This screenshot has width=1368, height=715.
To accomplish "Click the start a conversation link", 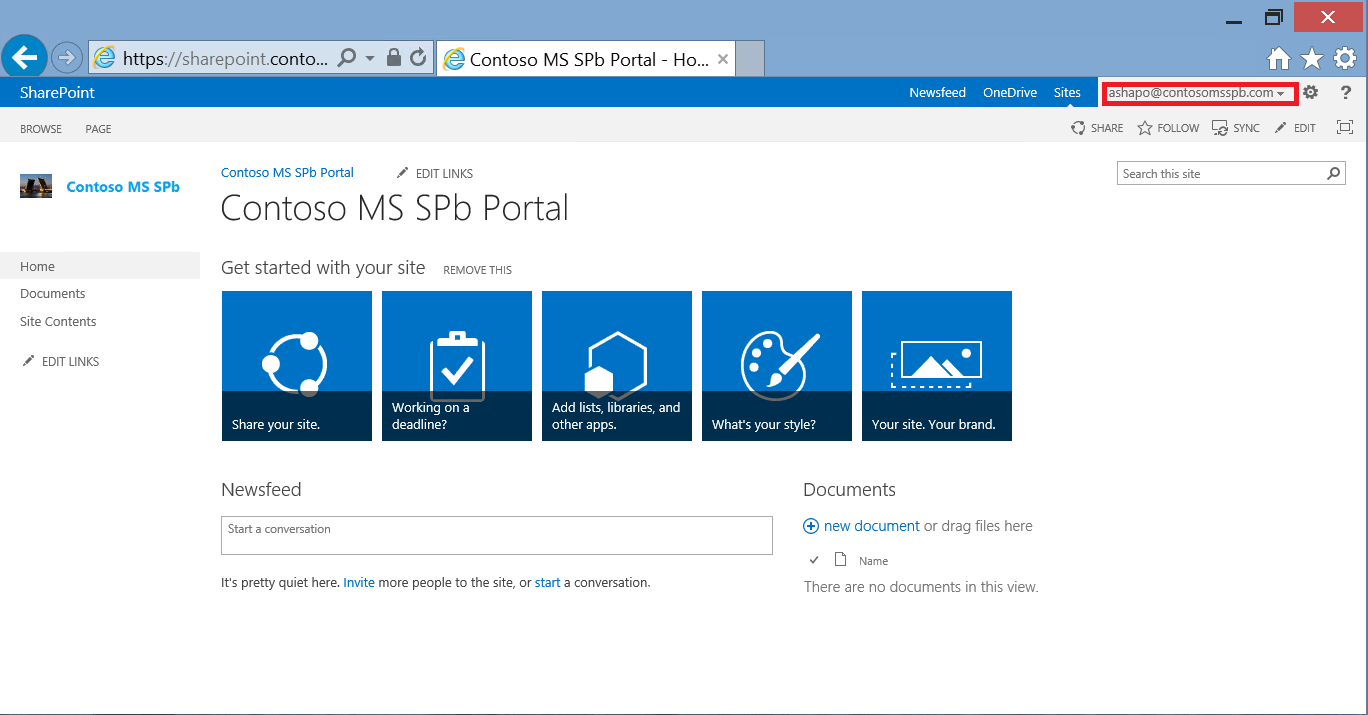I will [547, 582].
